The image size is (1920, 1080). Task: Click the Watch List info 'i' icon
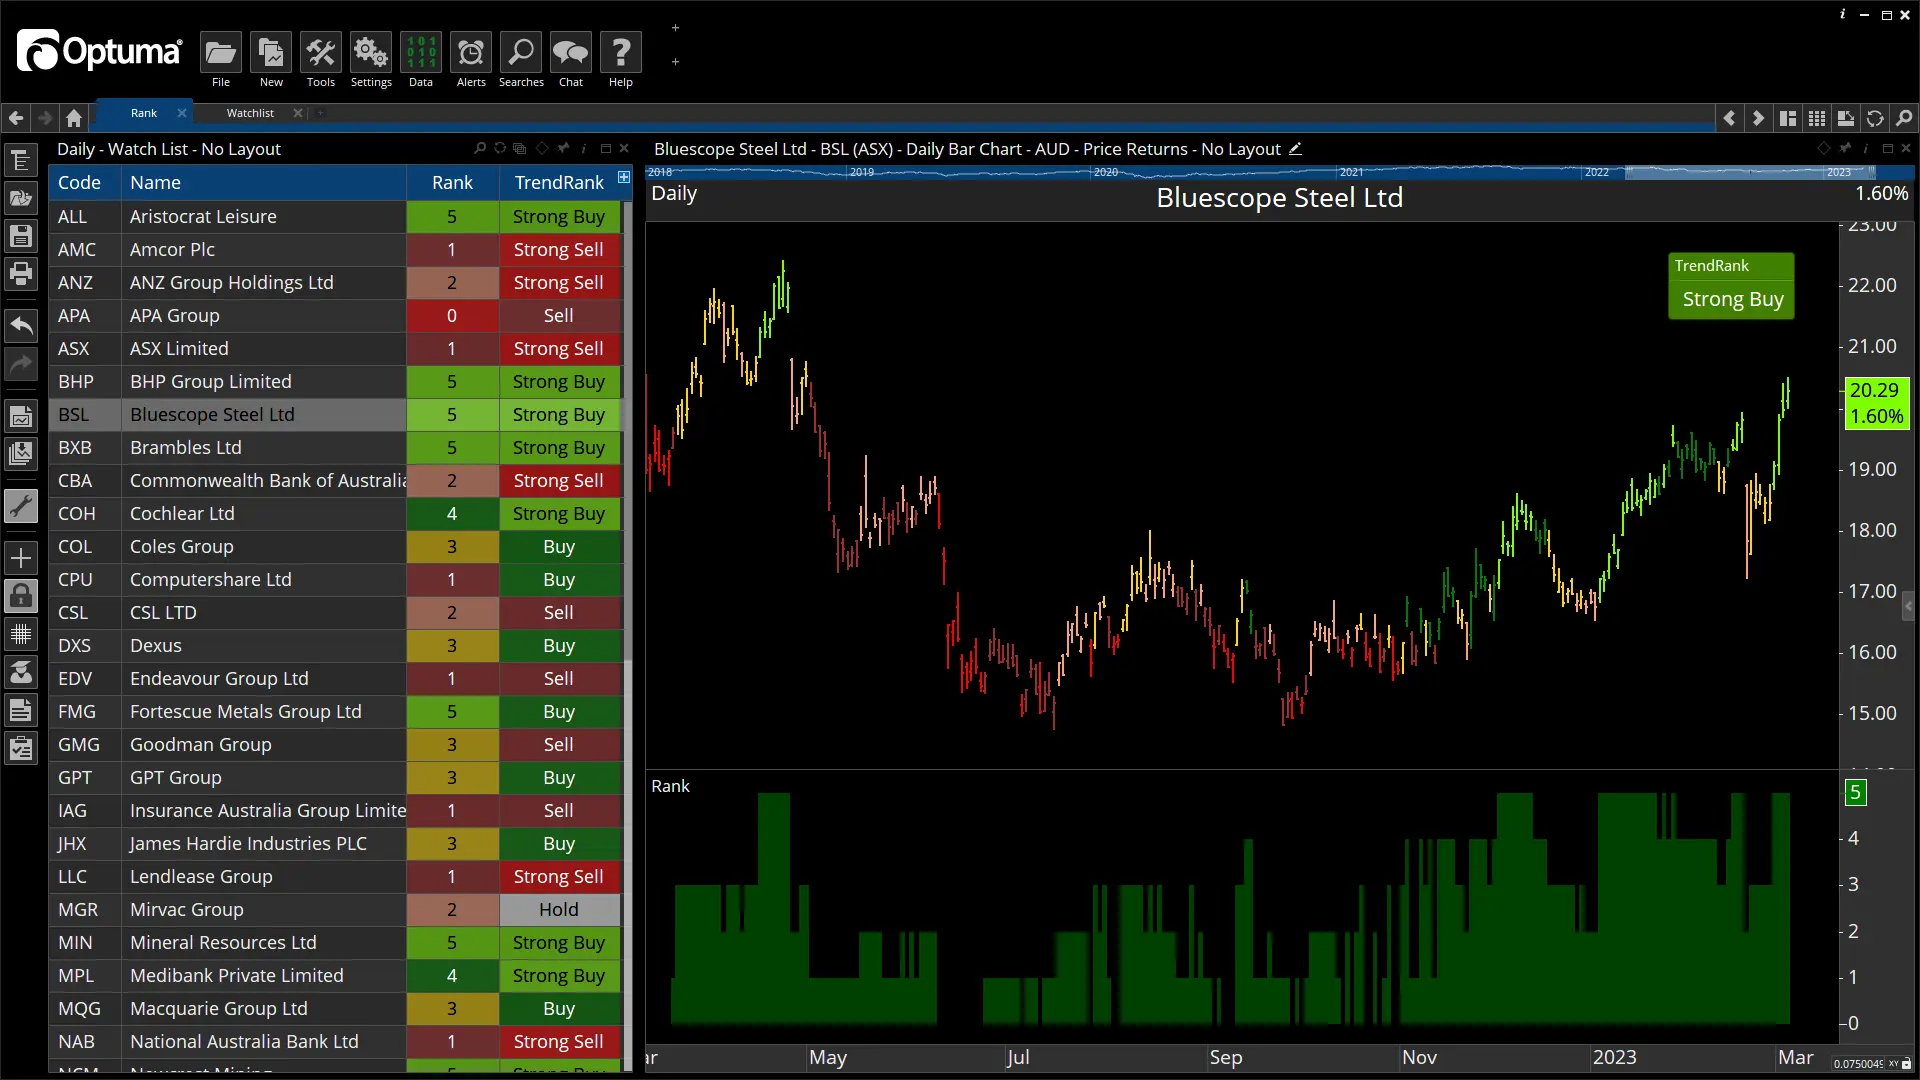tap(584, 148)
